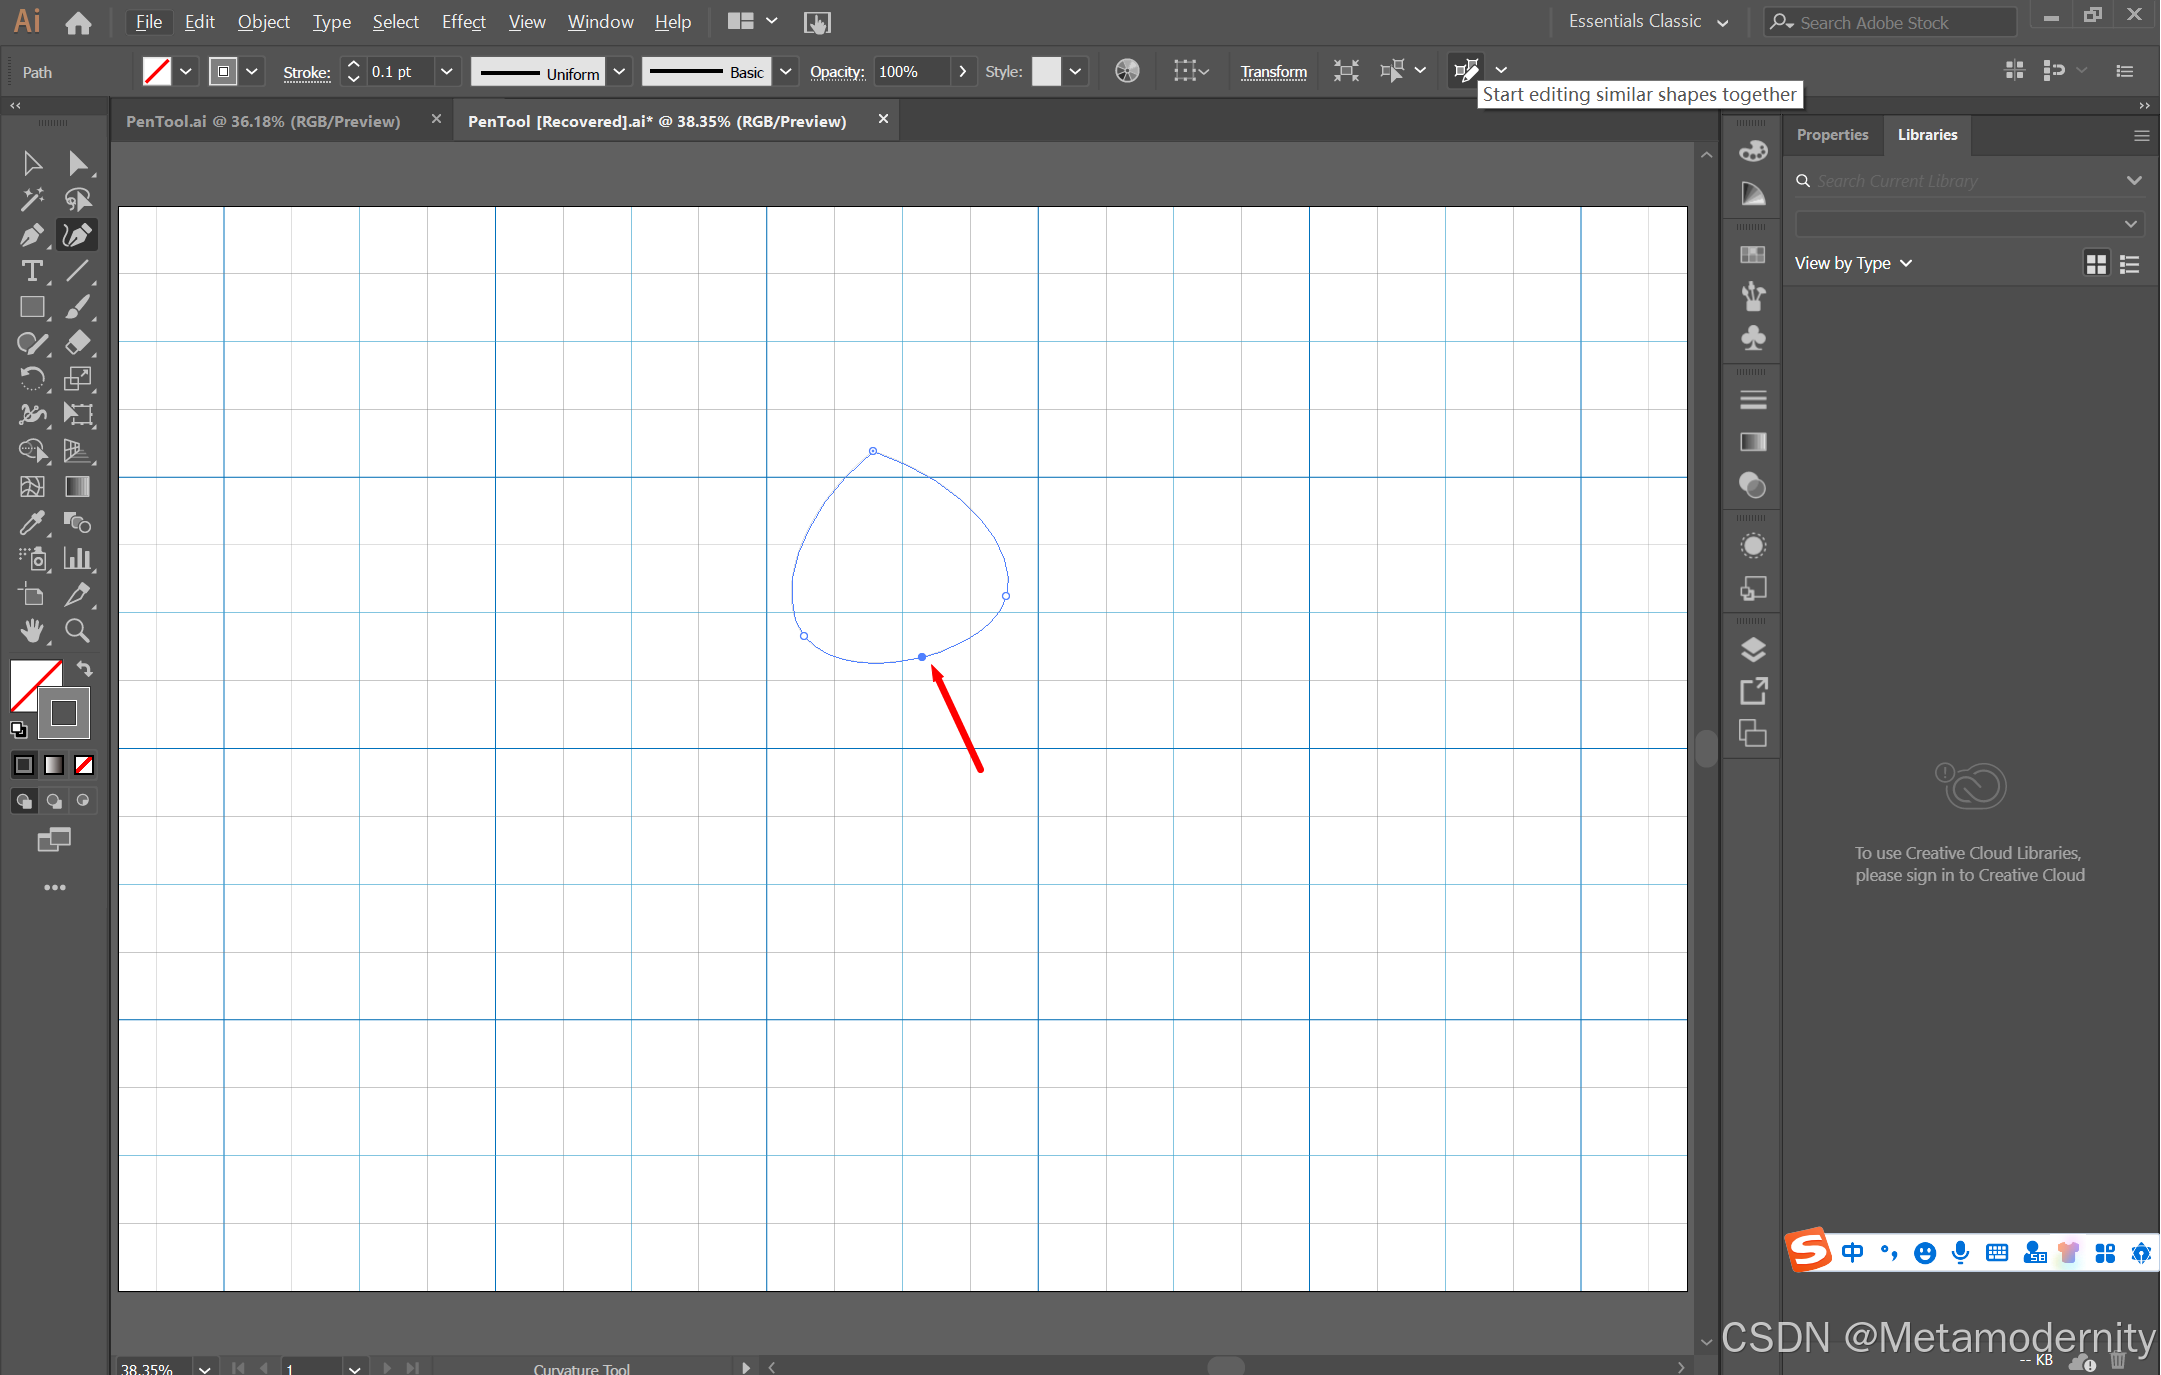Click the Search Adobe Stock field

[1890, 22]
